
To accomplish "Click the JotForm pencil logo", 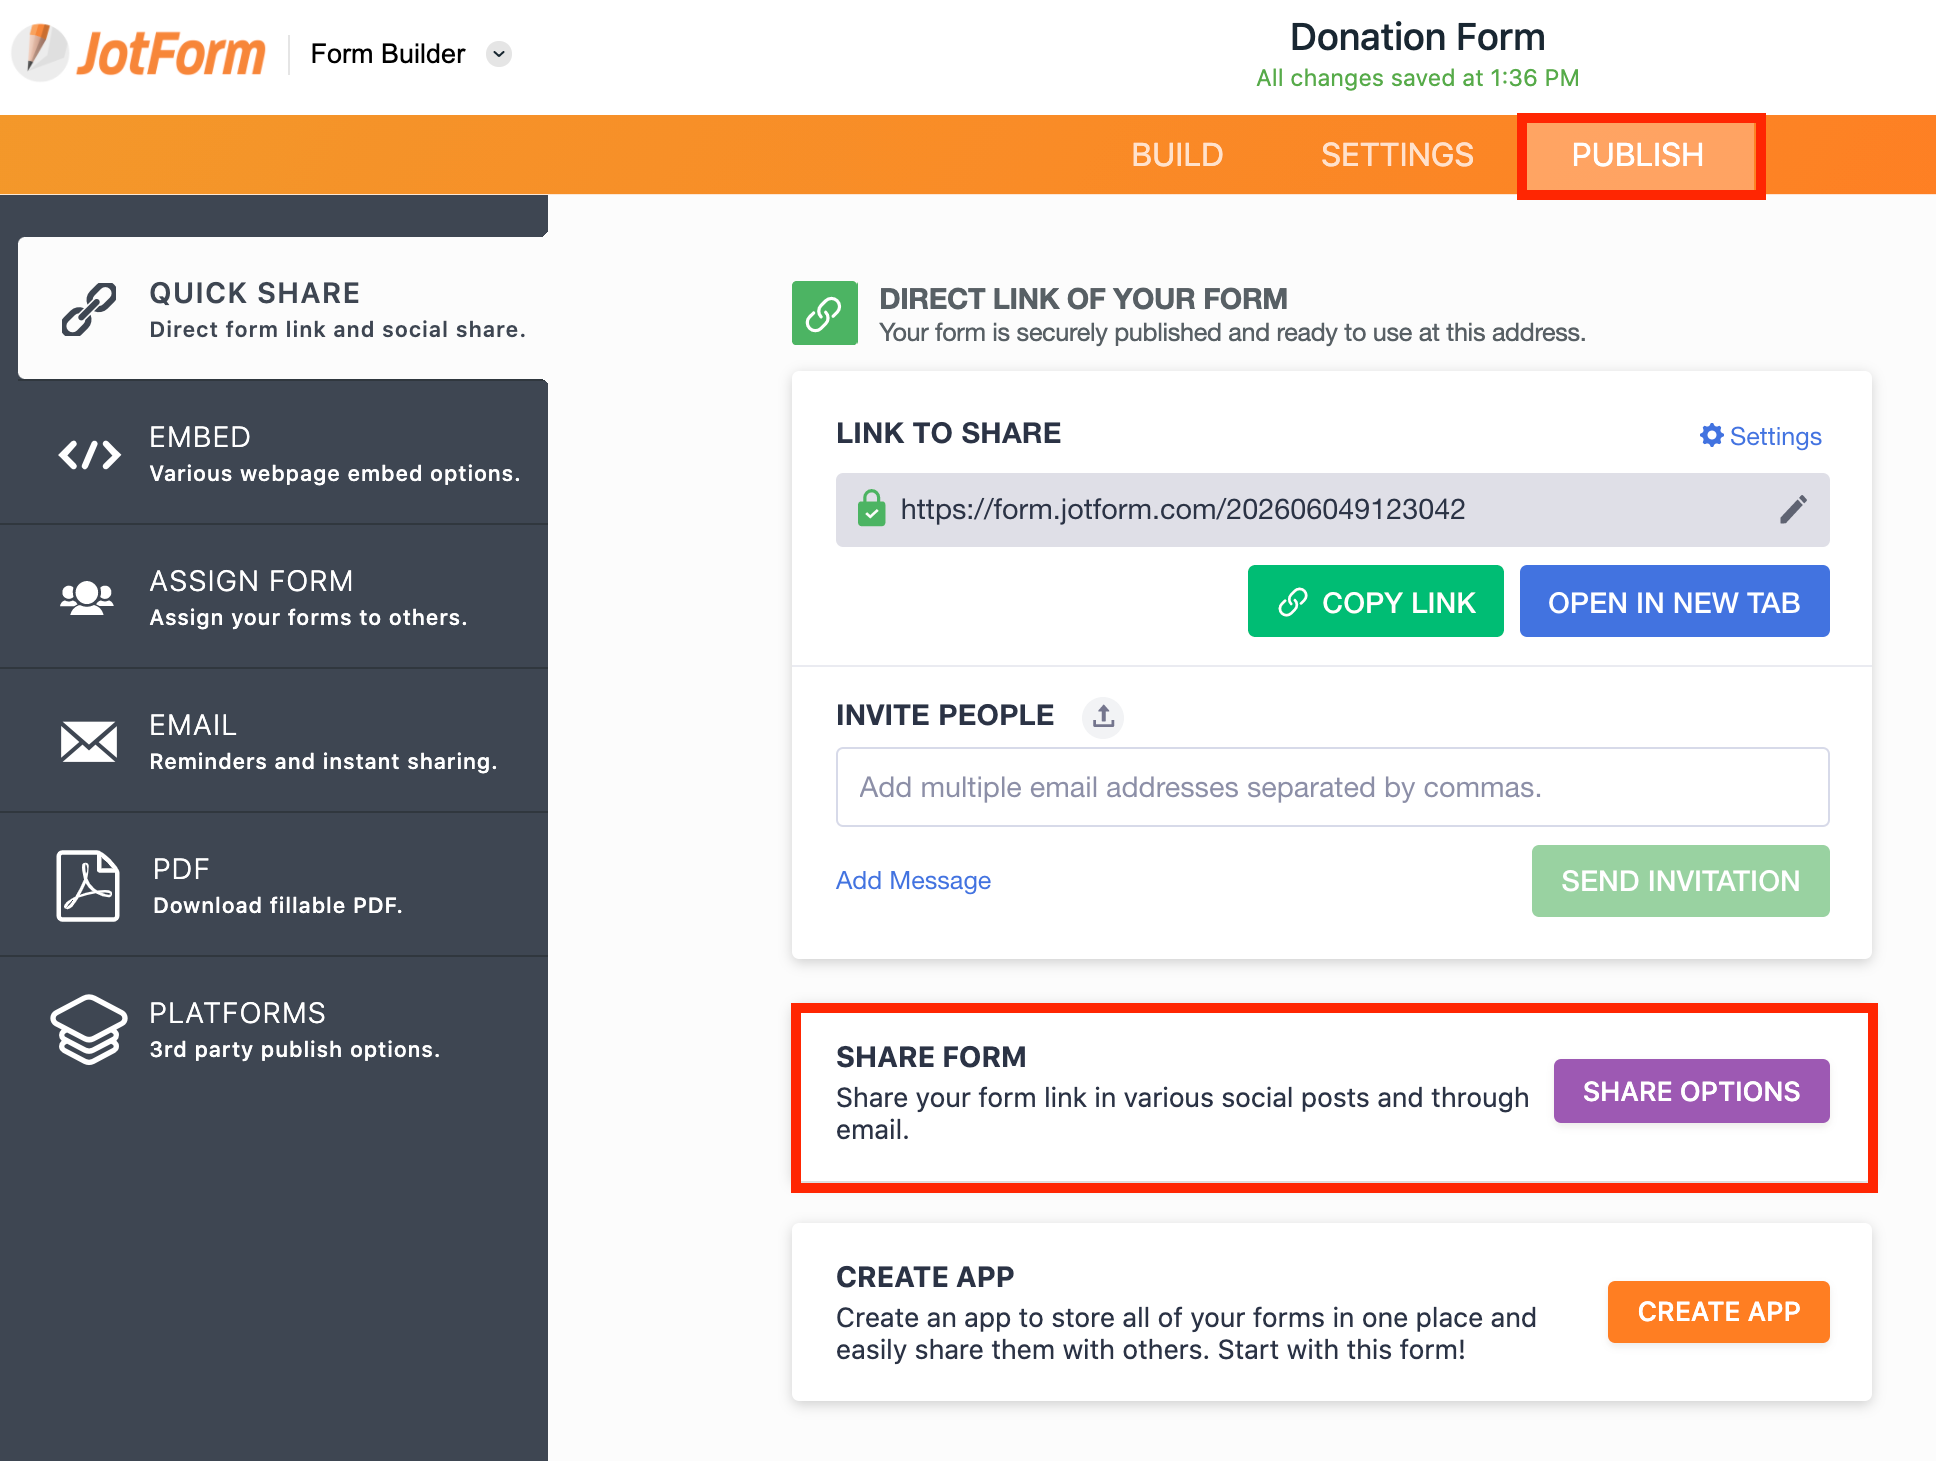I will (40, 52).
